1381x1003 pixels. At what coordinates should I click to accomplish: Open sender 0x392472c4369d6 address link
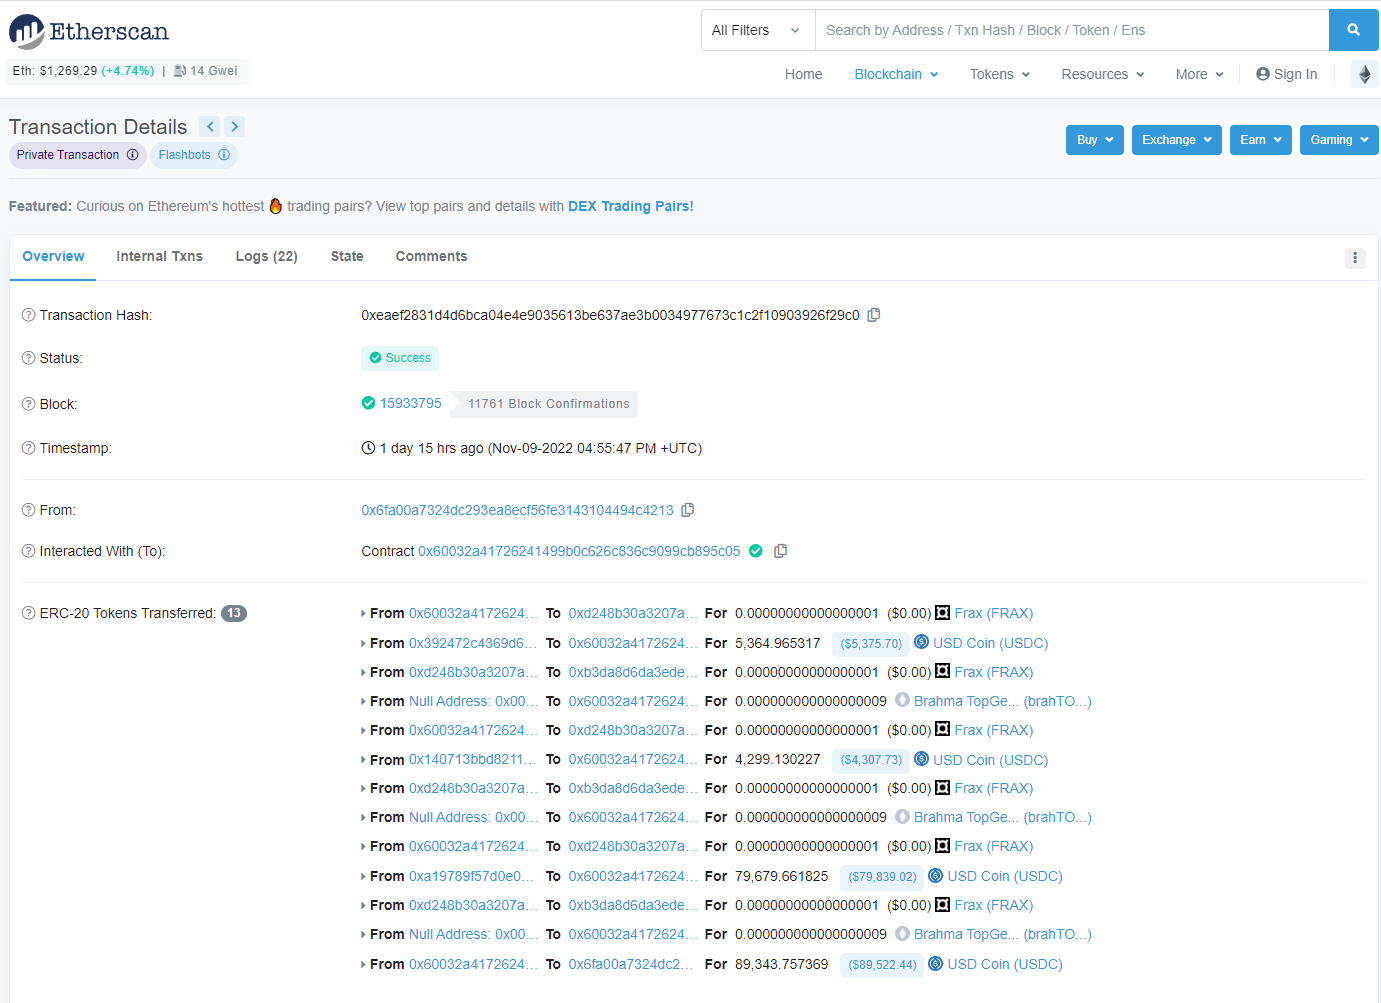click(473, 643)
